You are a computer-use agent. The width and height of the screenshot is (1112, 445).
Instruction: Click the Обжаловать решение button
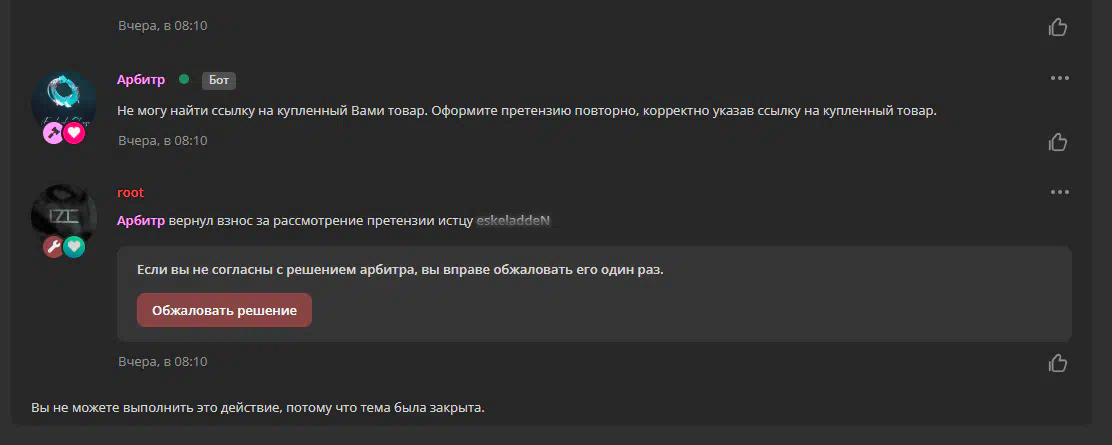click(x=224, y=310)
